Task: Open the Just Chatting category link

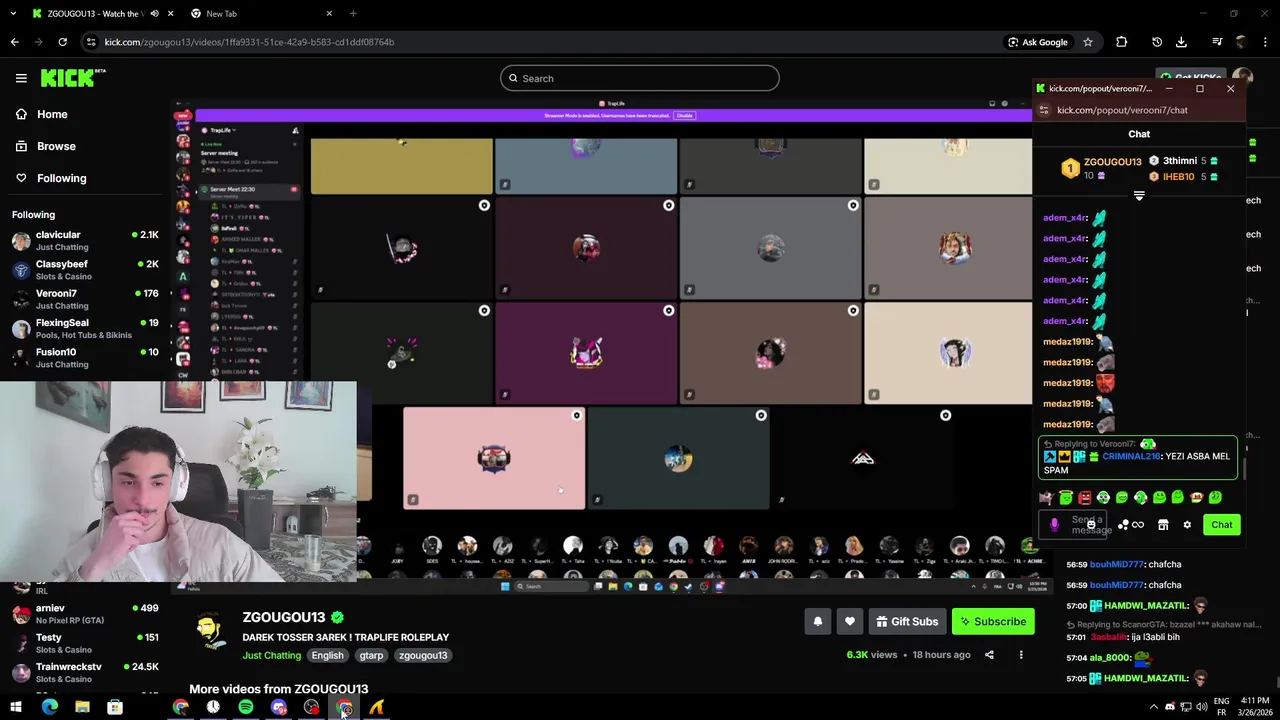Action: point(271,655)
